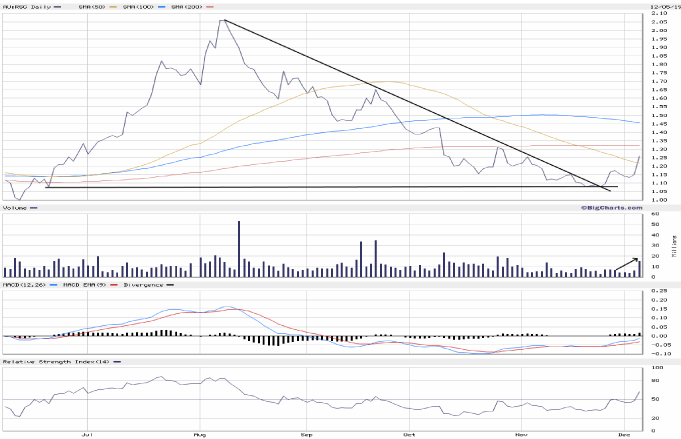681x439 pixels.
Task: Click the Volume panel label
Action: point(16,208)
